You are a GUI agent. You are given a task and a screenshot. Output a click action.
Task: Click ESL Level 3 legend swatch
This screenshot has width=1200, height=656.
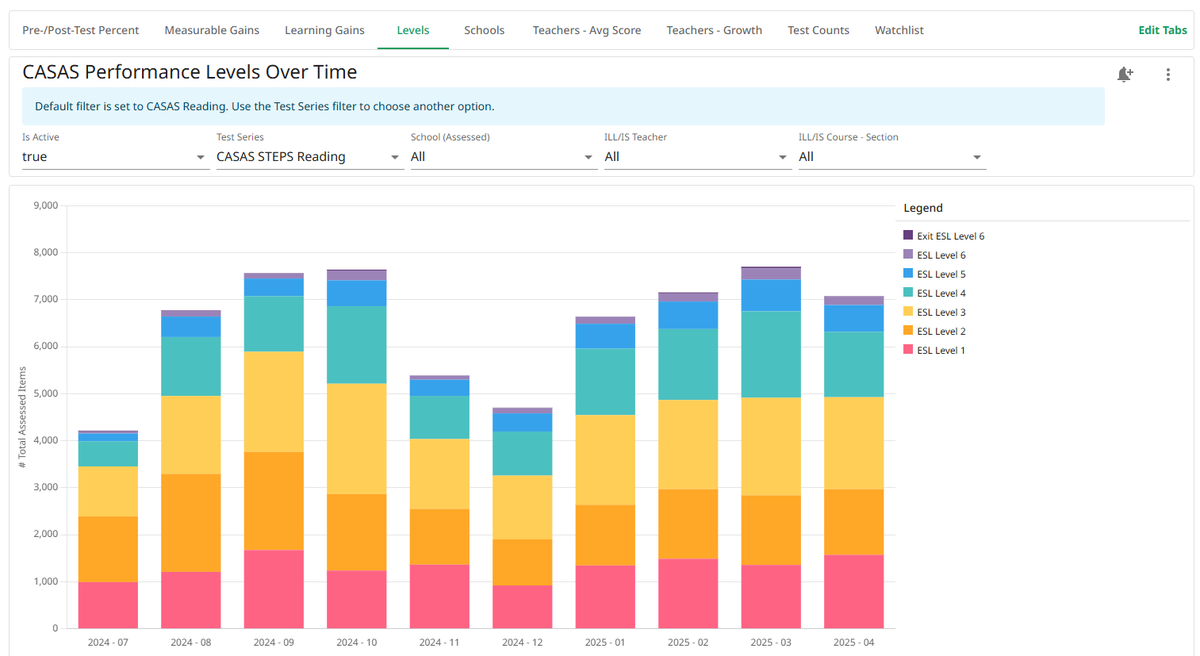[x=908, y=312]
